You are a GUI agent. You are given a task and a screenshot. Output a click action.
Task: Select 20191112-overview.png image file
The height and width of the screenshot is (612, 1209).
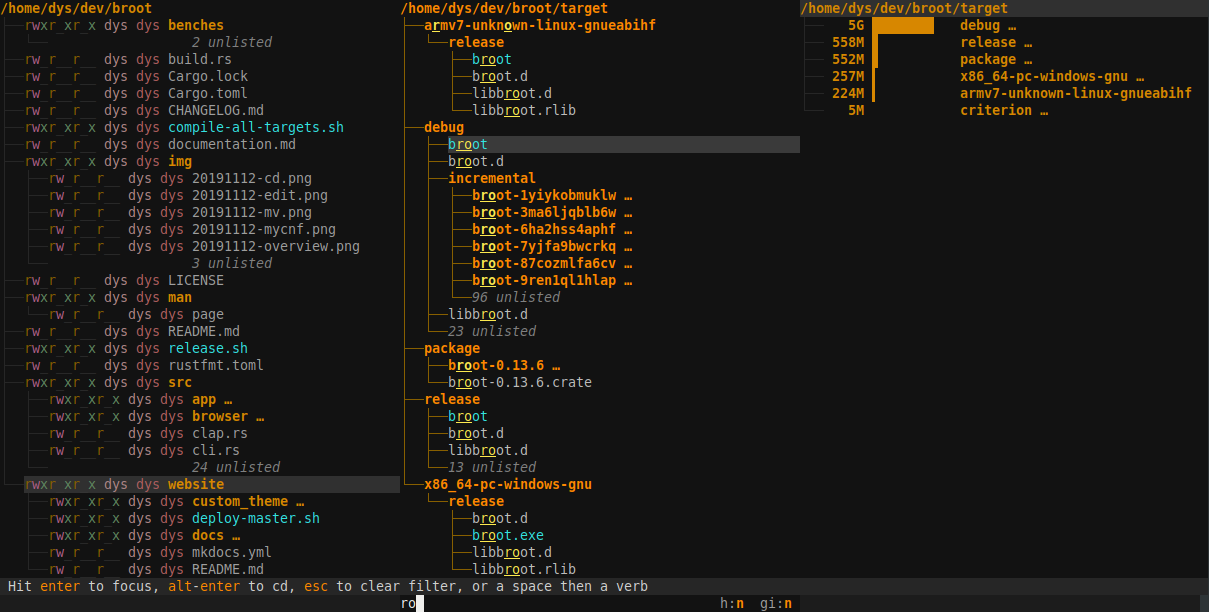(x=276, y=246)
